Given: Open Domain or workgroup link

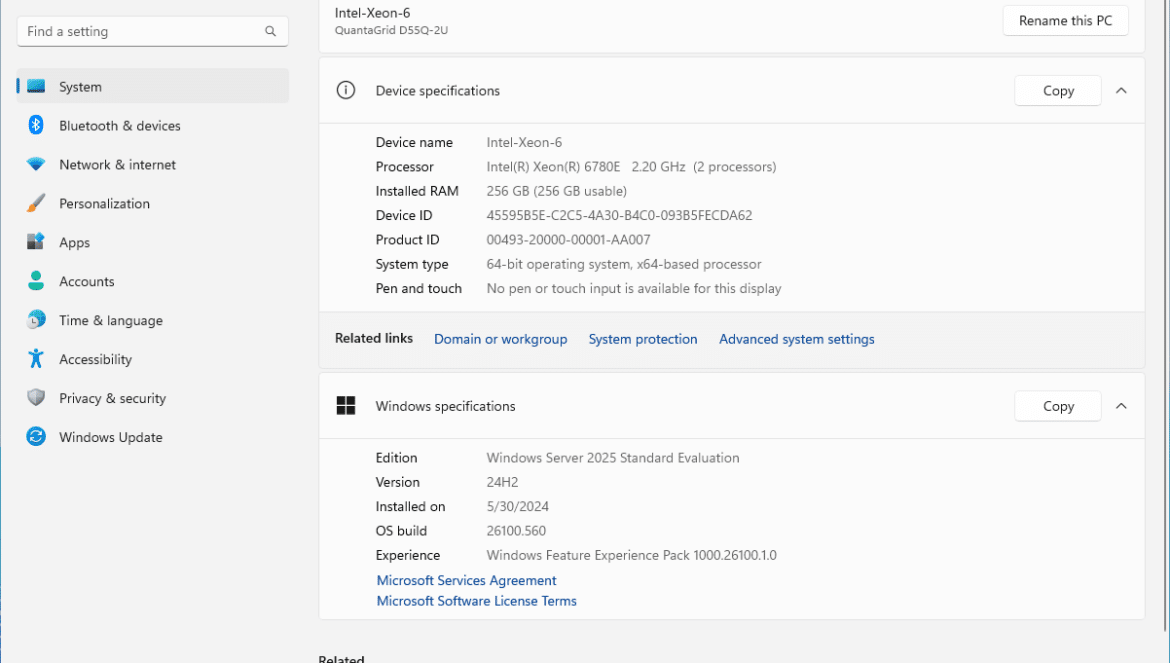Looking at the screenshot, I should (x=501, y=339).
